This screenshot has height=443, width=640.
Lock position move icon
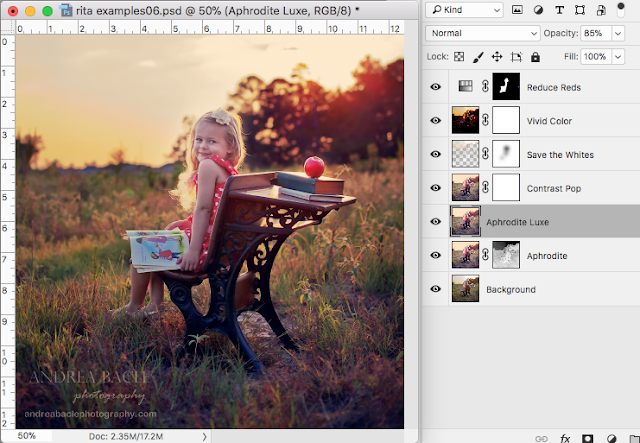click(497, 57)
